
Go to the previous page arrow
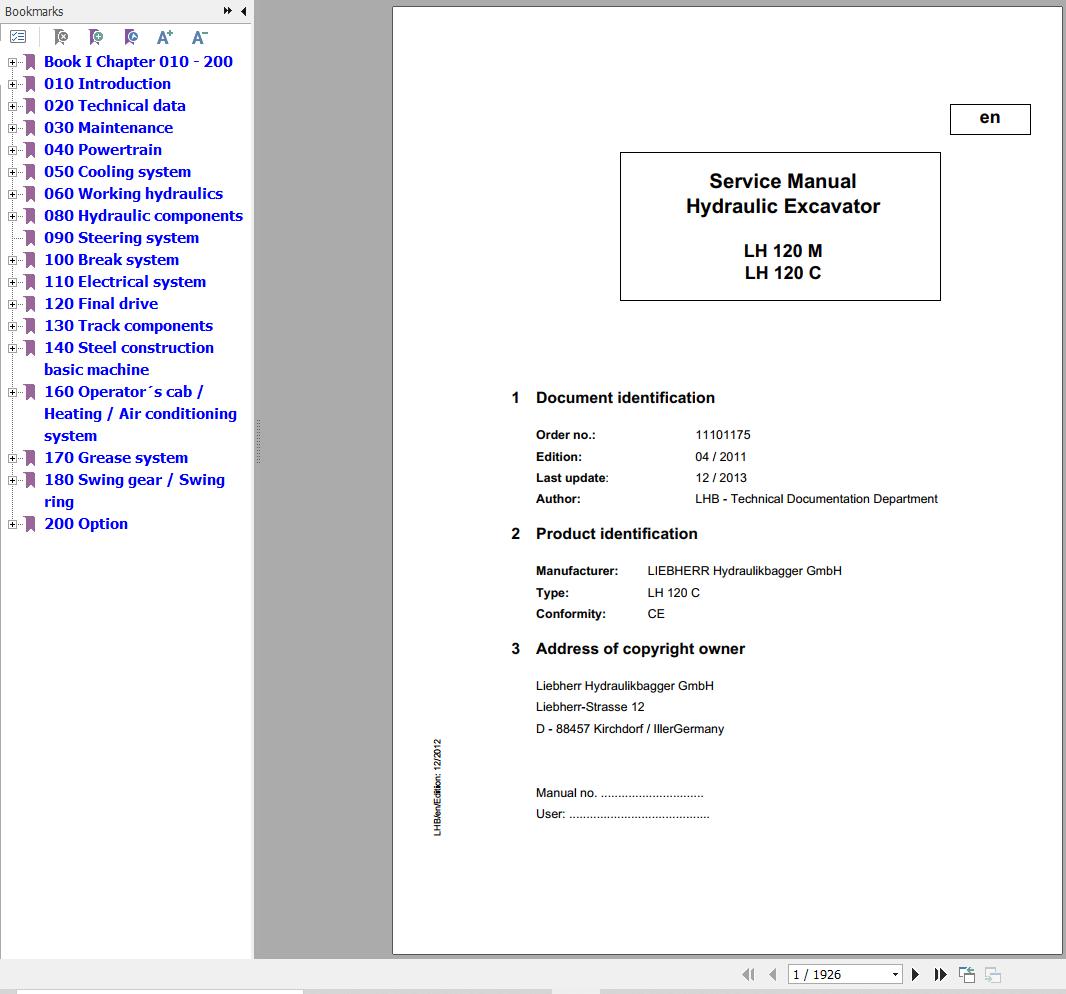coord(772,974)
